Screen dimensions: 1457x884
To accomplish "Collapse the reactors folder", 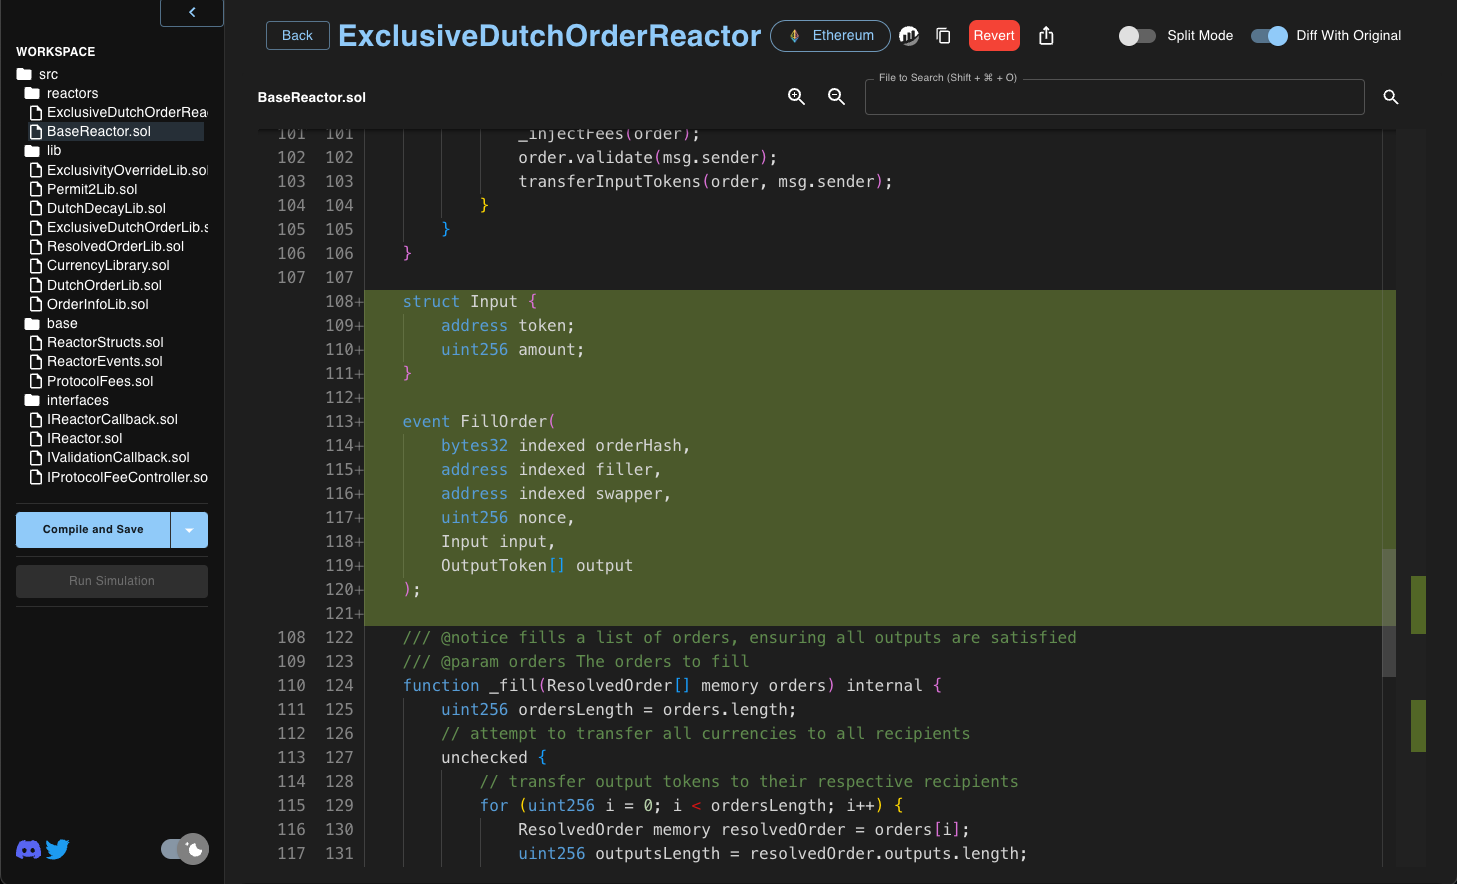I will (72, 93).
